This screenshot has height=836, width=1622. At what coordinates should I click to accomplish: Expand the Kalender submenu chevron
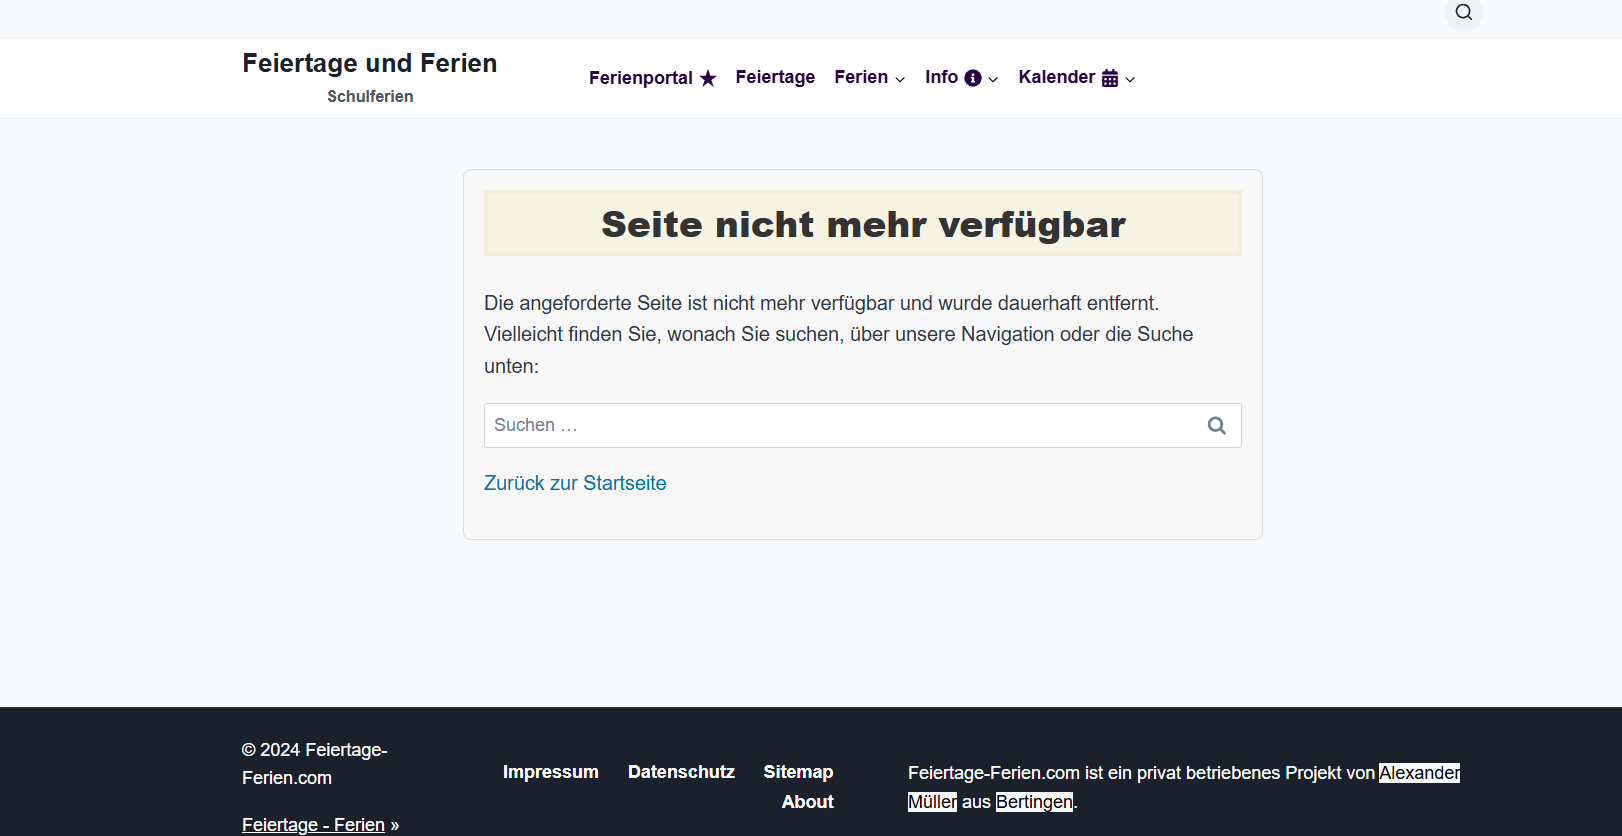1130,79
